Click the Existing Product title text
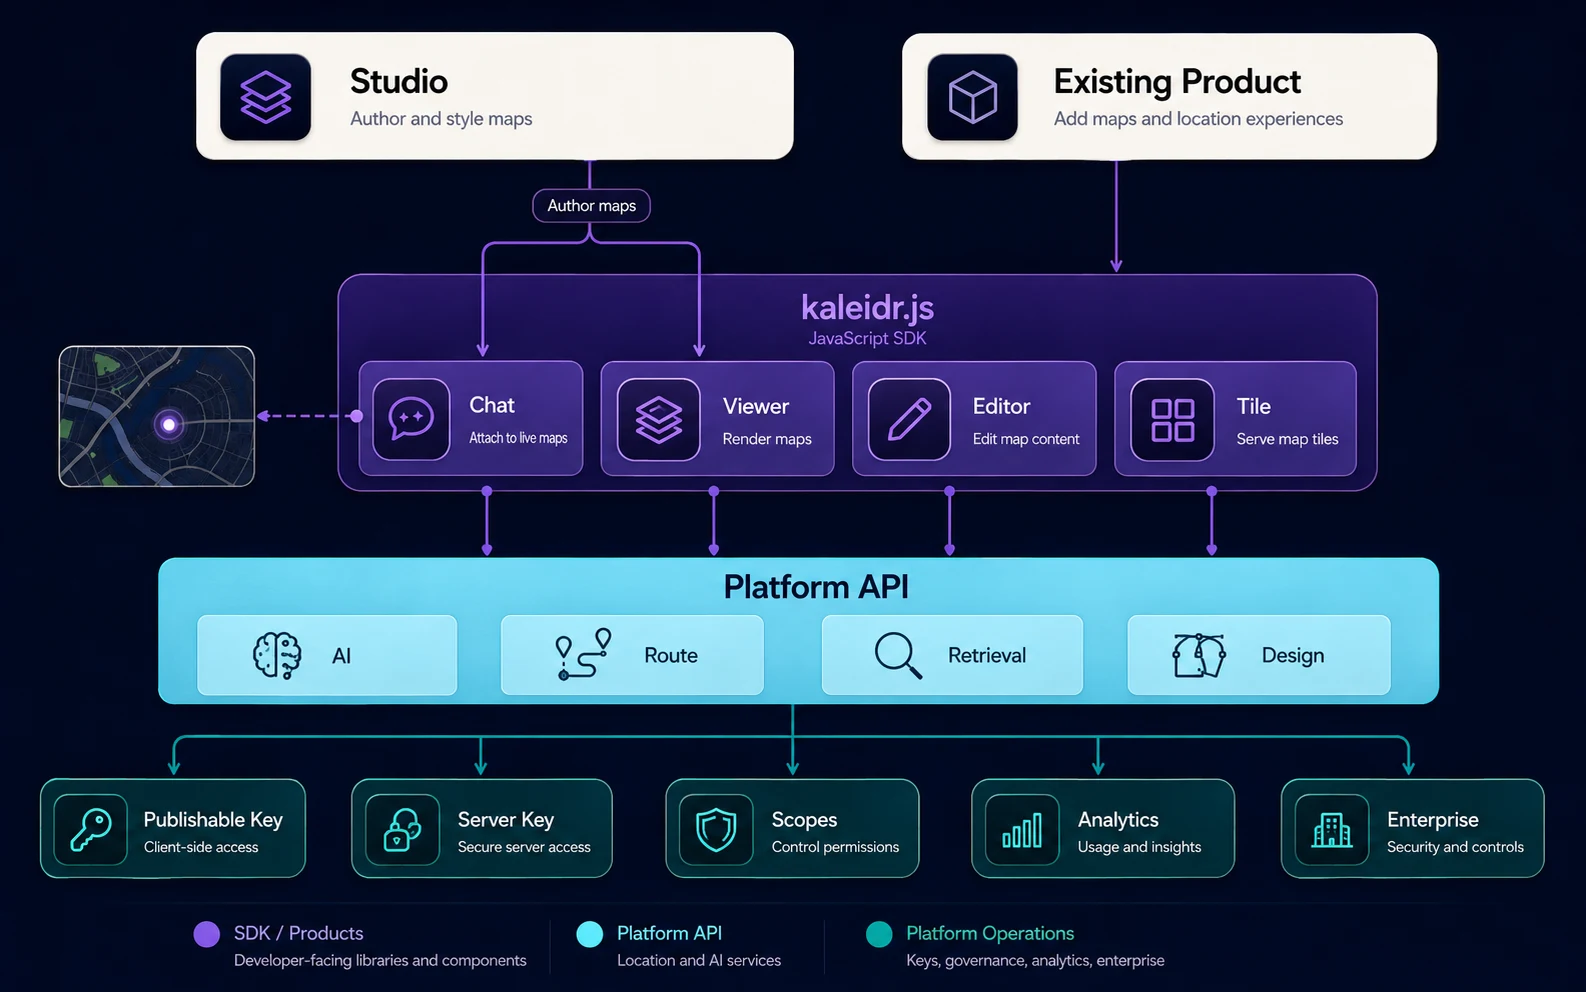 coord(1177,81)
